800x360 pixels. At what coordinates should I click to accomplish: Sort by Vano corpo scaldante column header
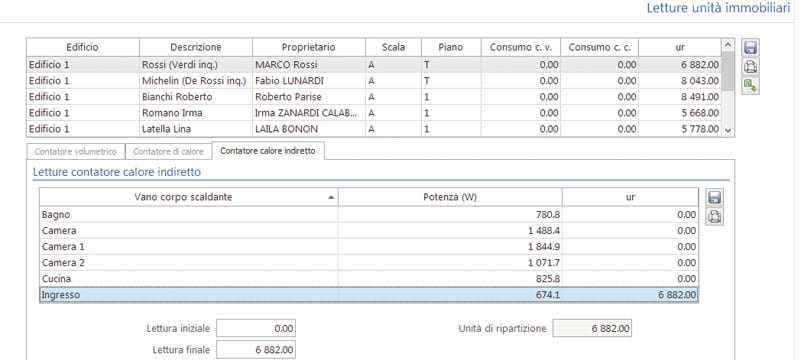point(188,197)
